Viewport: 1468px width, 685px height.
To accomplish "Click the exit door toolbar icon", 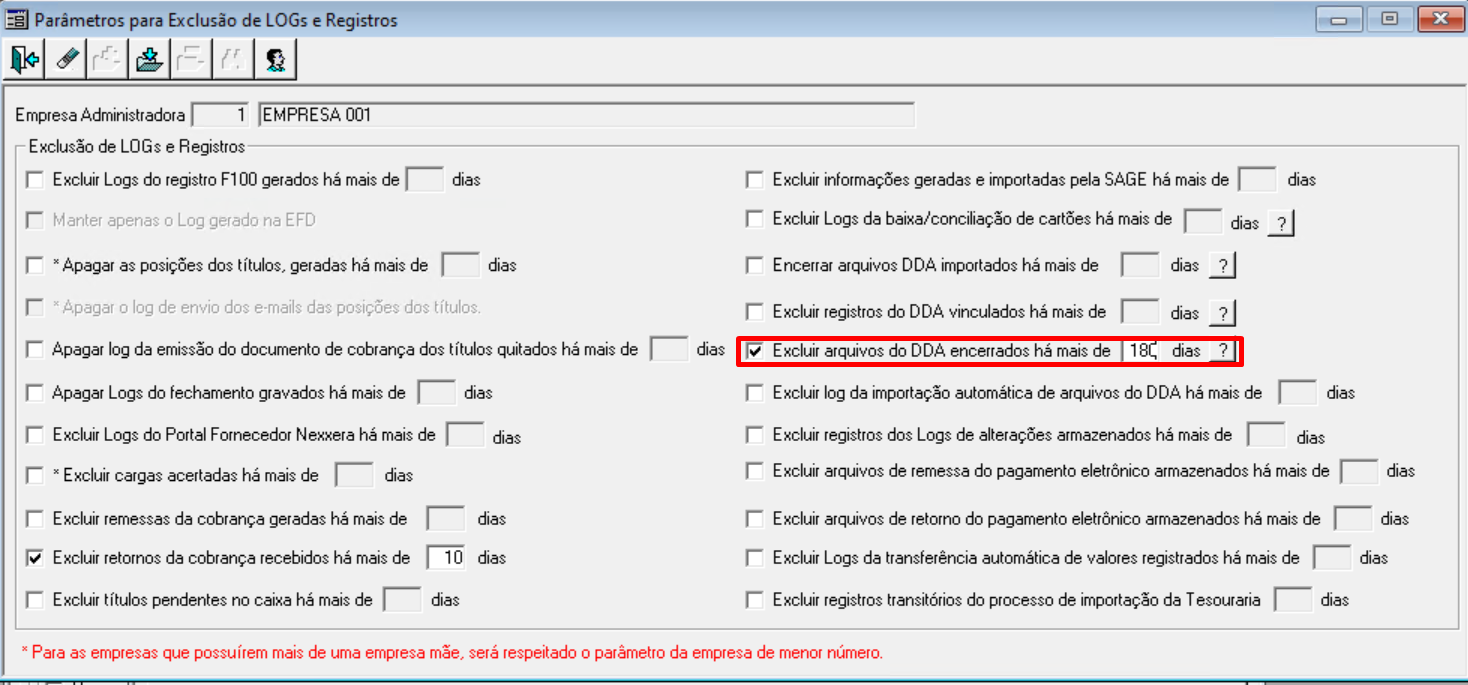I will pyautogui.click(x=24, y=59).
